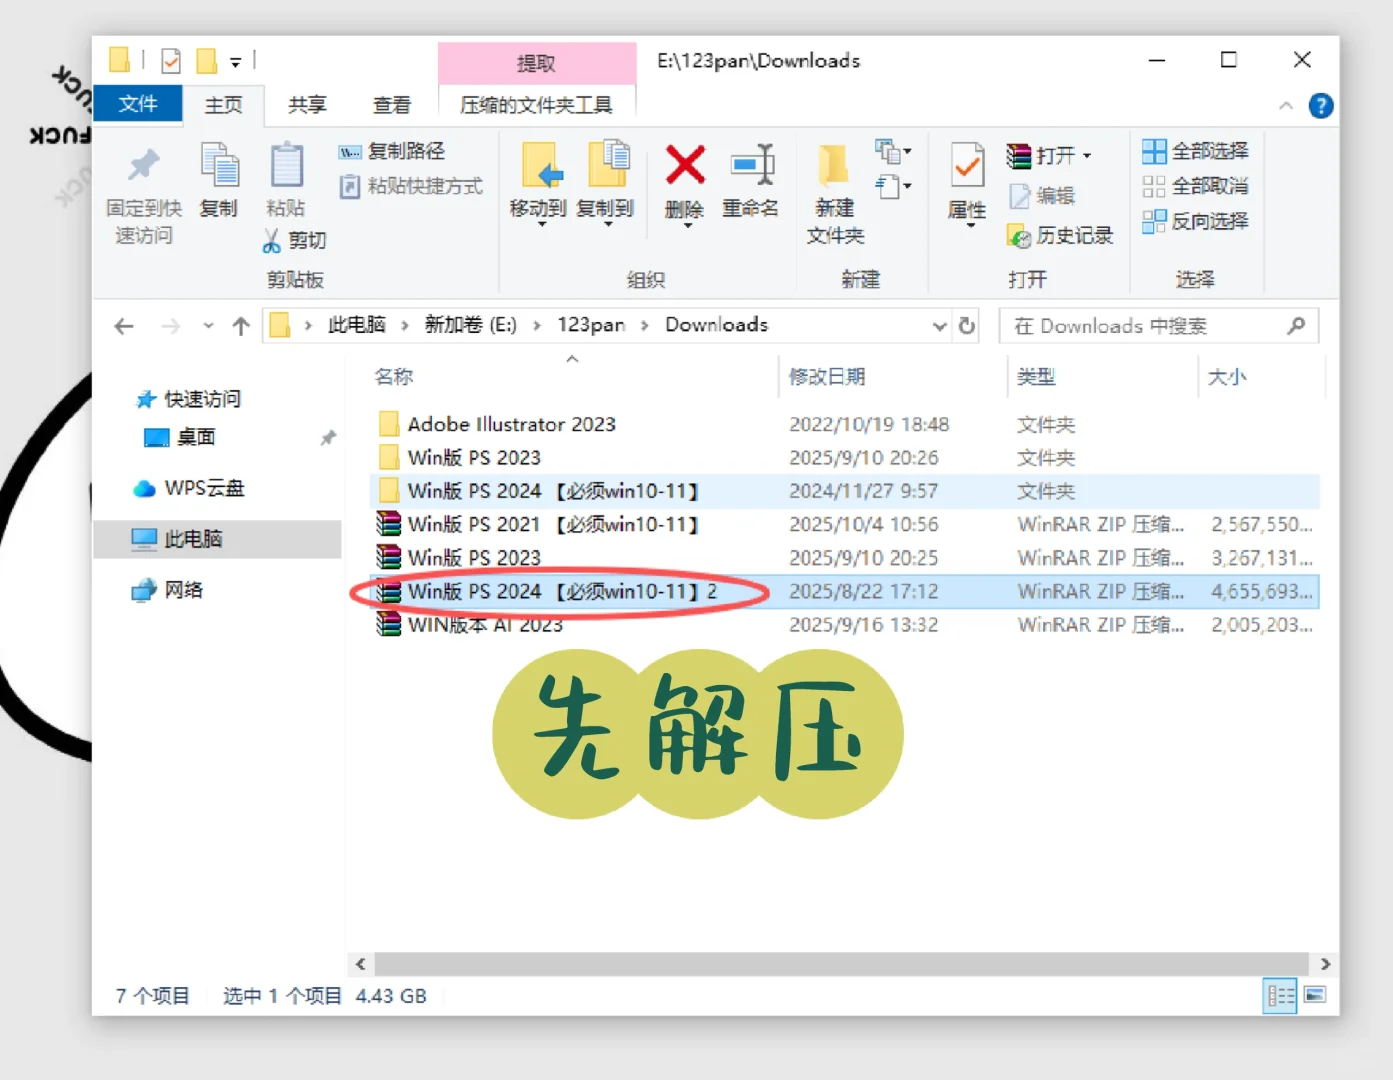This screenshot has height=1080, width=1393.
Task: Switch to large thumbnail view
Action: 1316,996
